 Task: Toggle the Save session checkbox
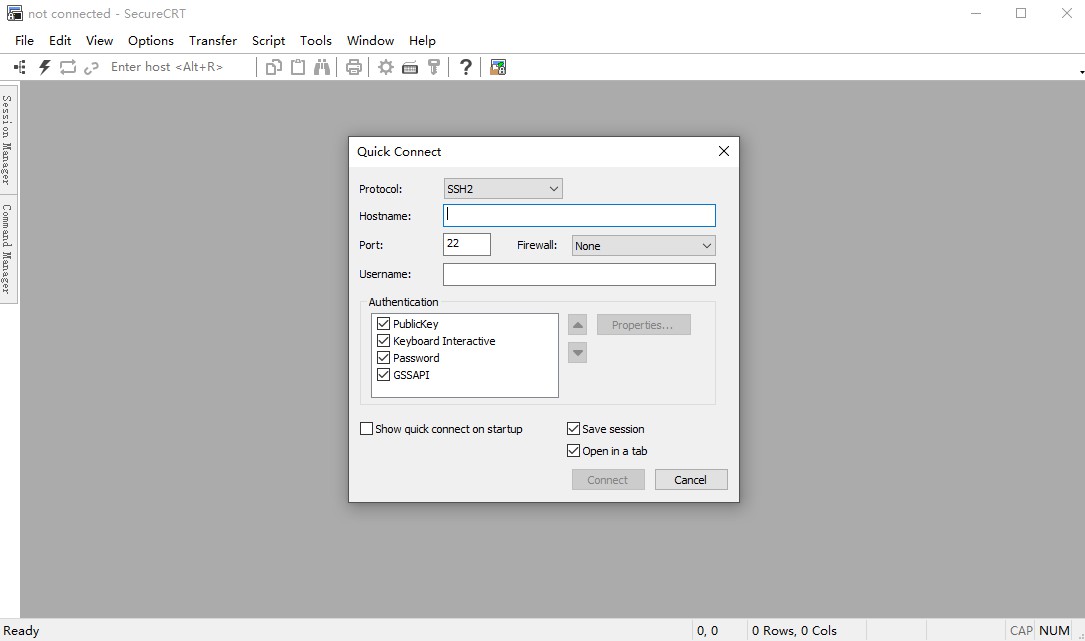click(573, 428)
